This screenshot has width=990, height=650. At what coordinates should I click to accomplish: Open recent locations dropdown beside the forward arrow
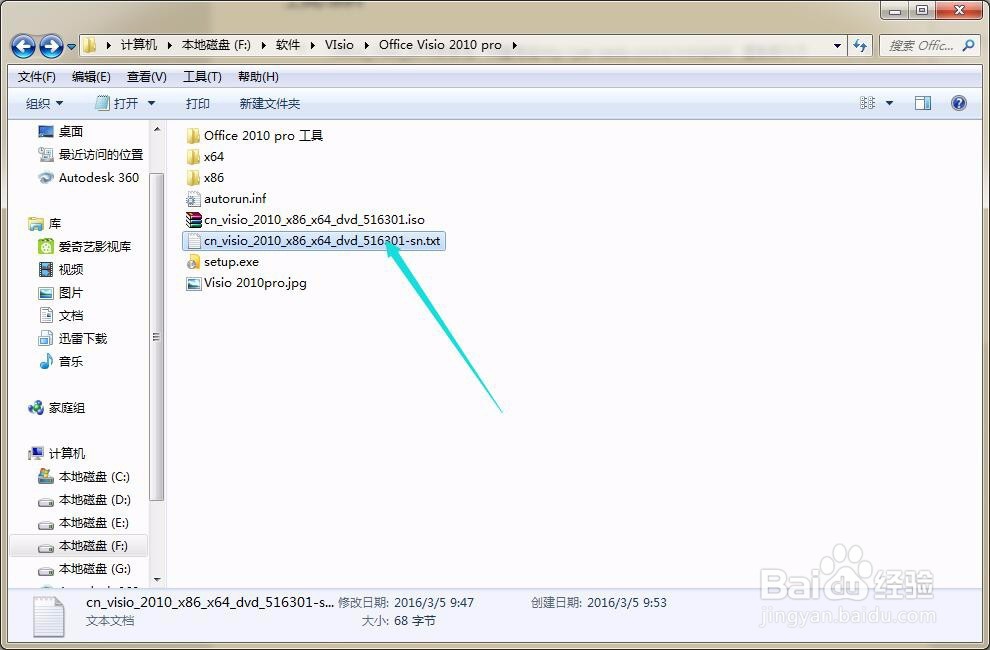pos(71,47)
